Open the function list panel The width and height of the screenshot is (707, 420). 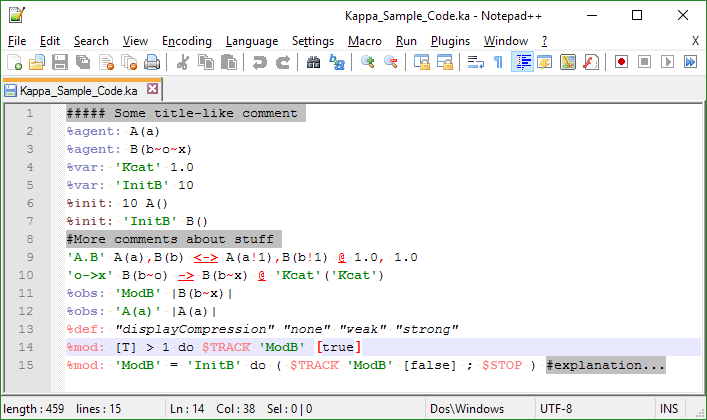click(x=591, y=62)
